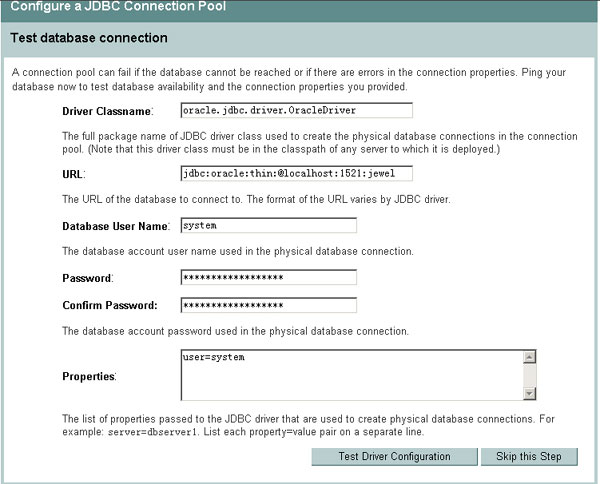
Task: Click the 'Test database connection' heading
Action: click(89, 38)
